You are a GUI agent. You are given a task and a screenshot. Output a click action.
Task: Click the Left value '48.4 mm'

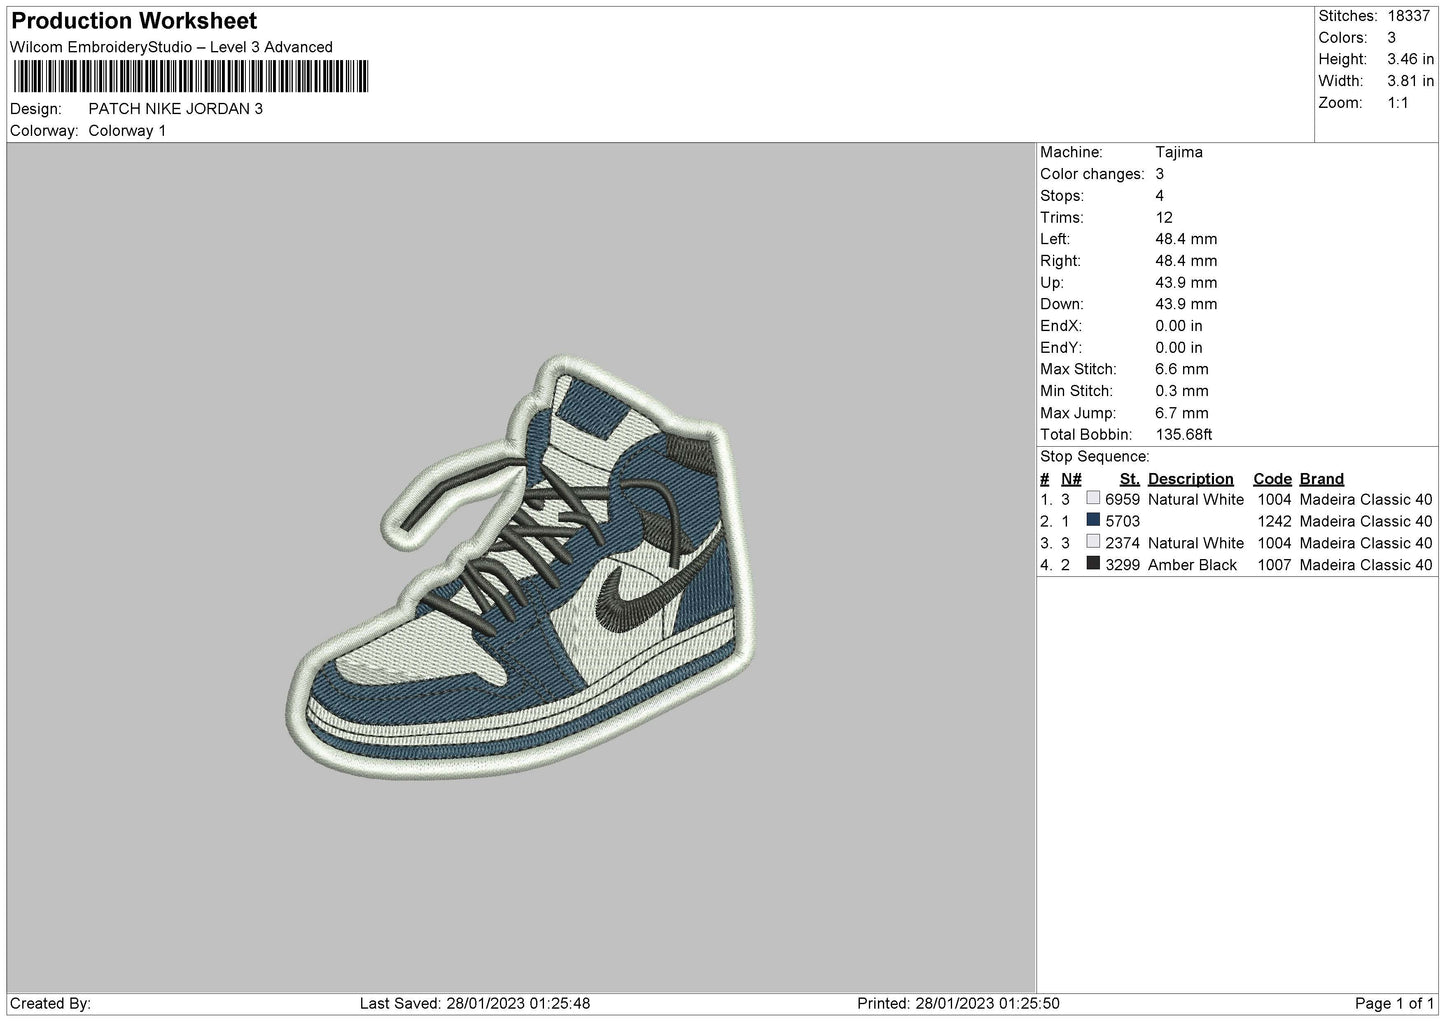click(x=1186, y=239)
